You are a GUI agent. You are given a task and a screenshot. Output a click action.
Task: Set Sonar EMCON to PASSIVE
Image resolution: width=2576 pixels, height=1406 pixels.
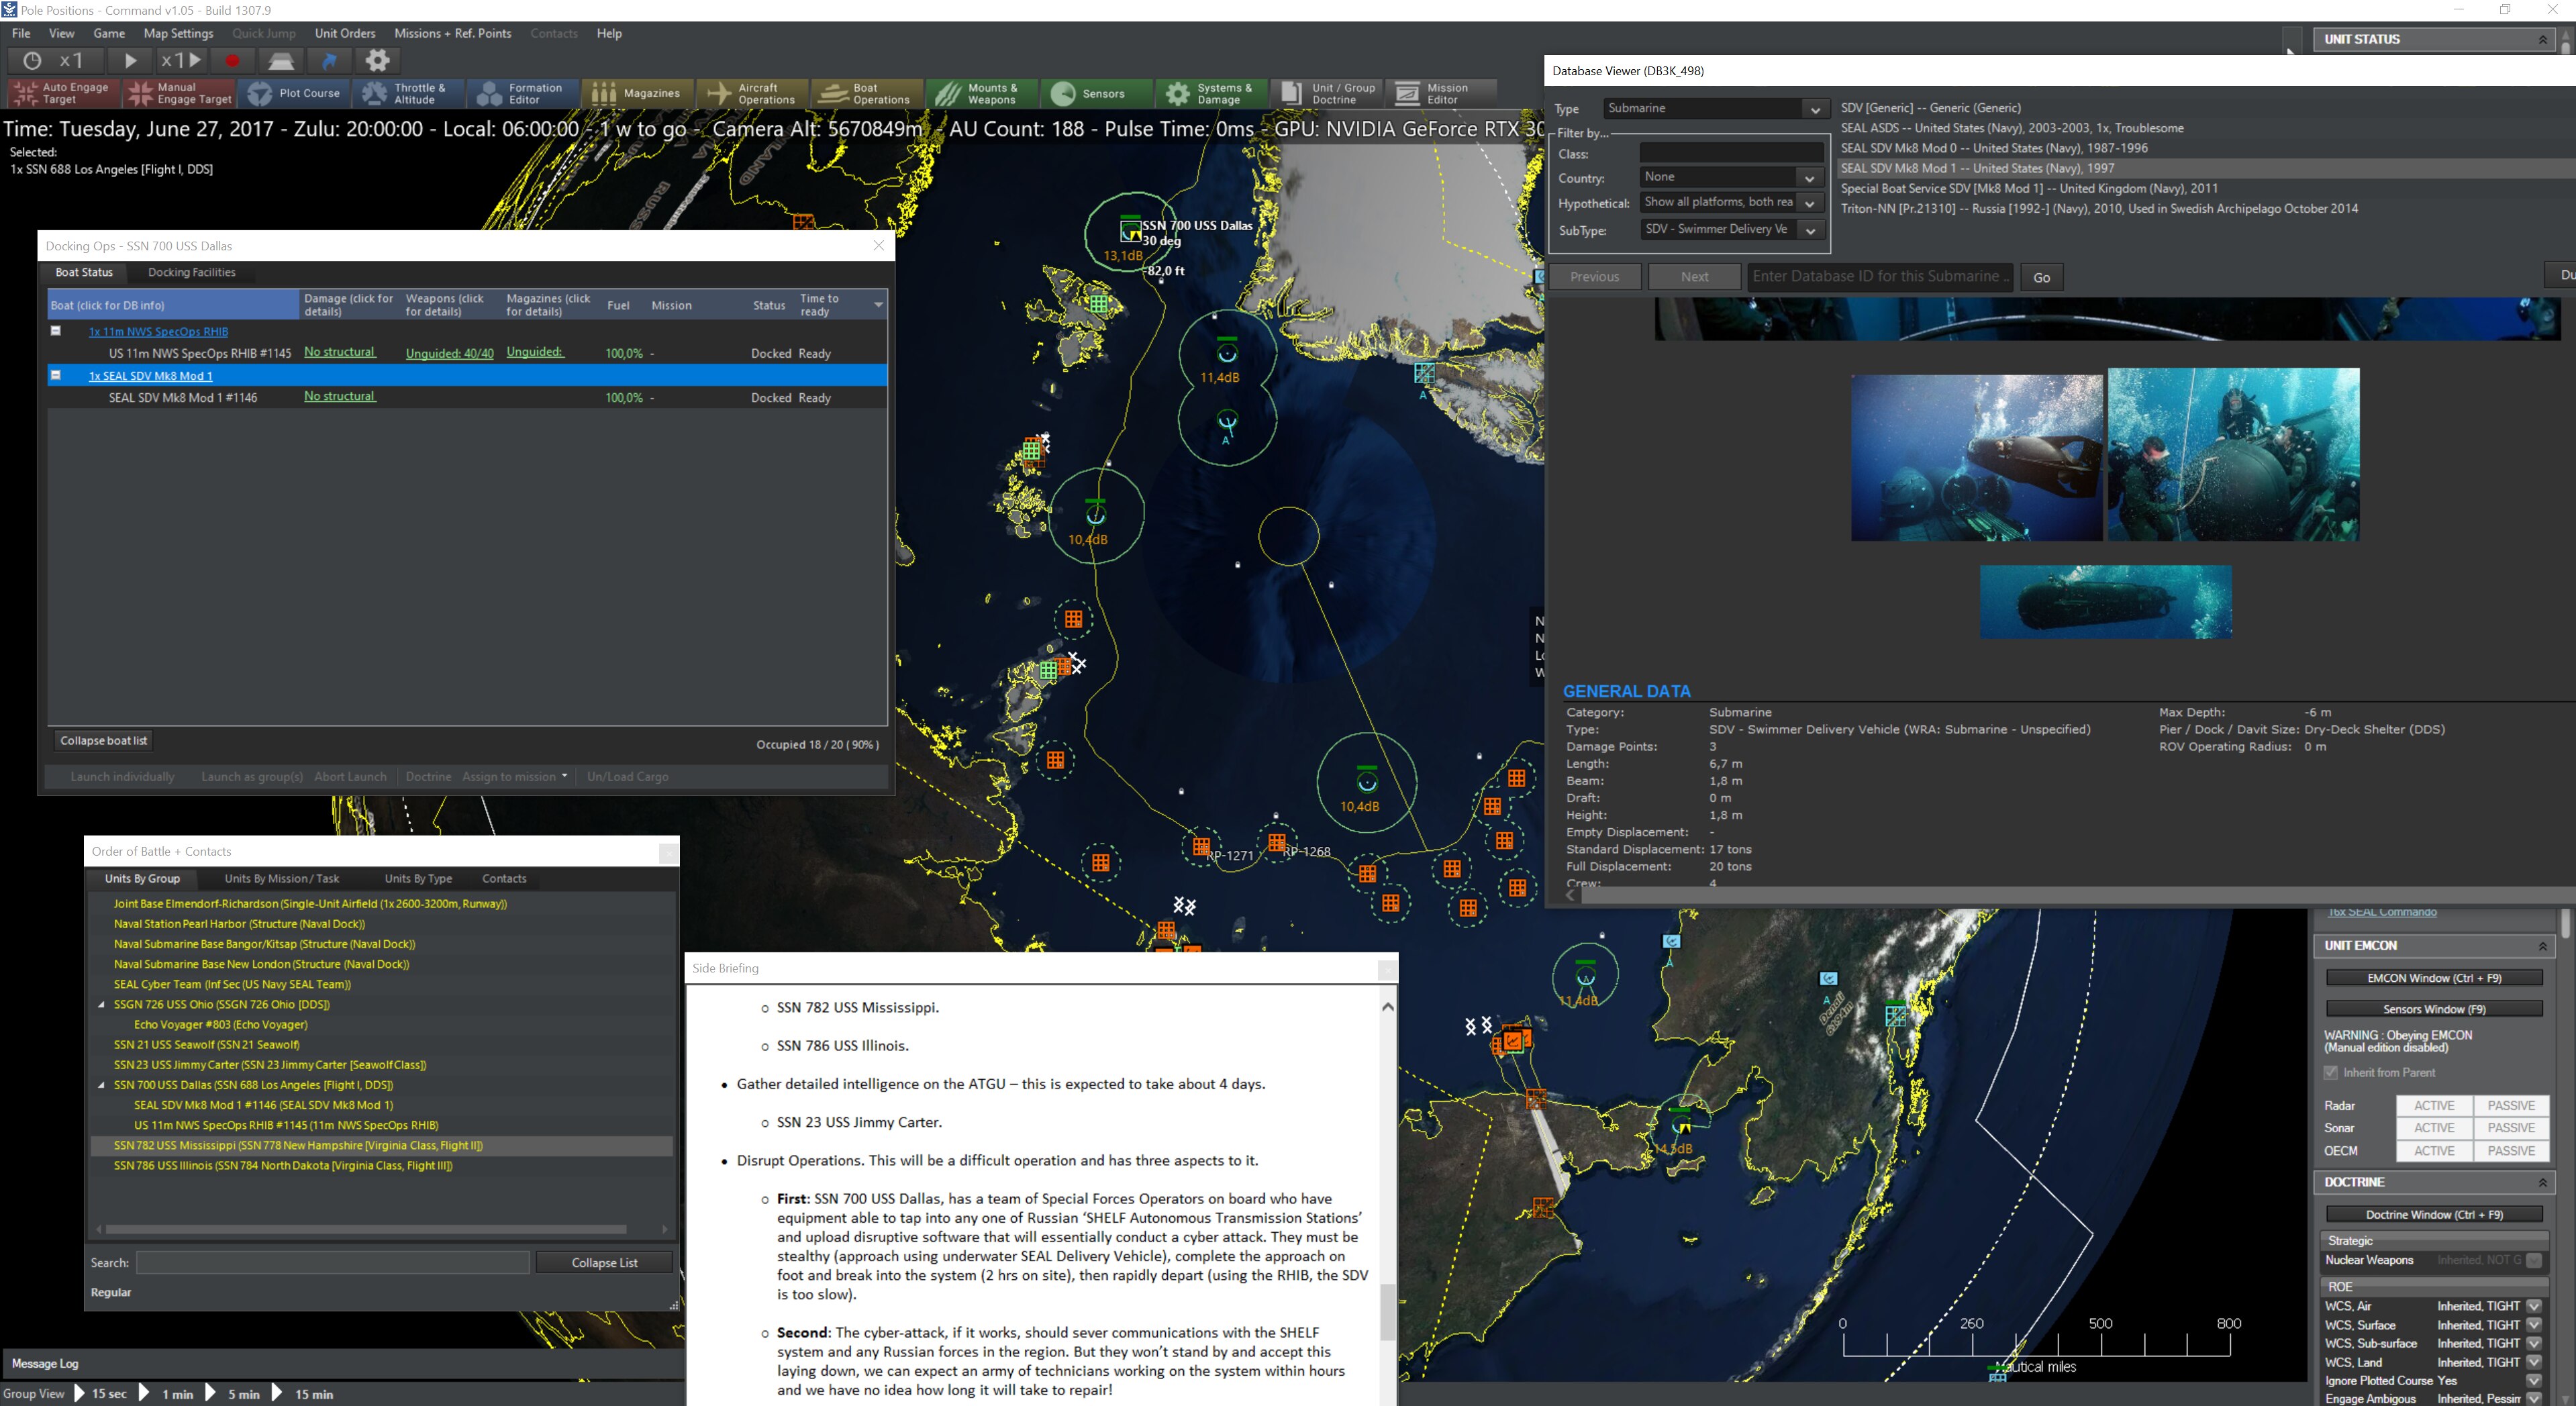tap(2510, 1127)
